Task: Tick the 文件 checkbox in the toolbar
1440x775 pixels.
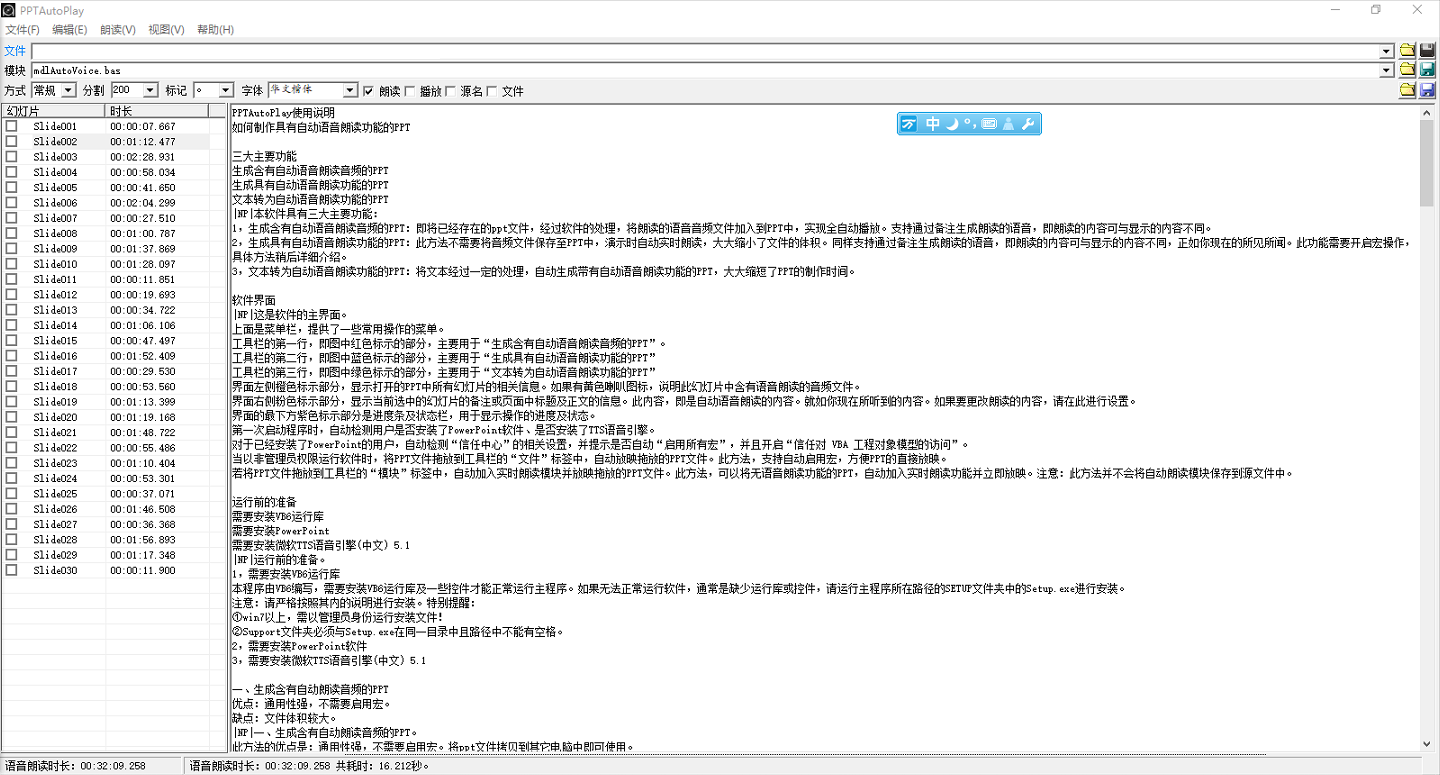Action: [491, 91]
